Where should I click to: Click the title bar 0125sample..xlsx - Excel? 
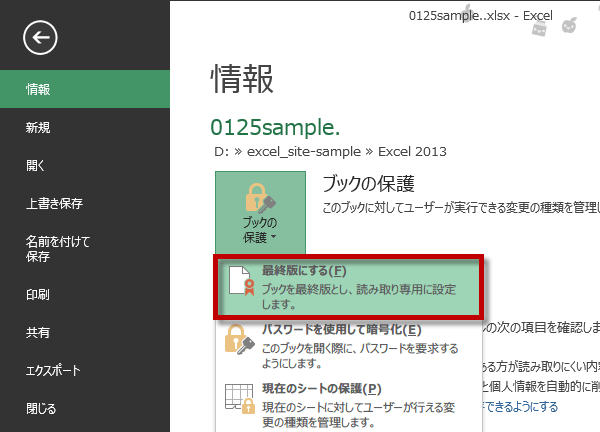[x=481, y=16]
